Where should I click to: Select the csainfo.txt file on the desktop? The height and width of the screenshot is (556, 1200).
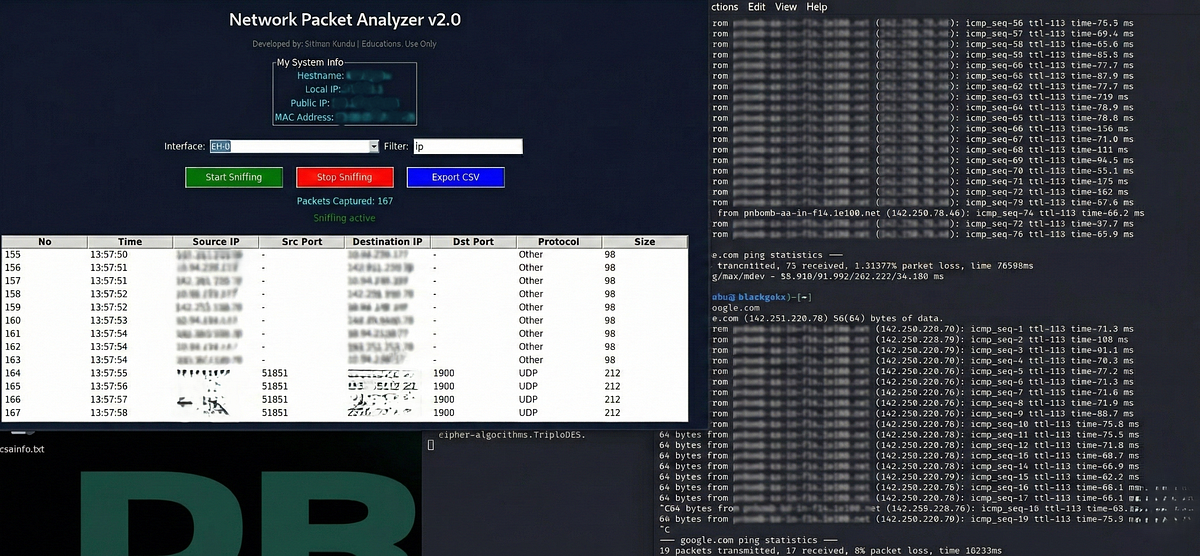pyautogui.click(x=22, y=449)
